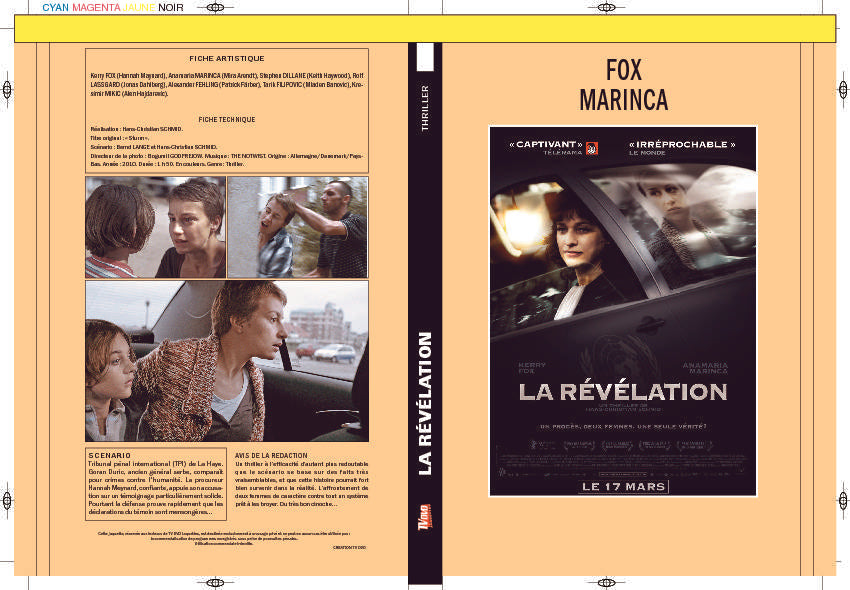This screenshot has width=850, height=590.
Task: Click the TVDVD logo on the spine
Action: coord(425,517)
